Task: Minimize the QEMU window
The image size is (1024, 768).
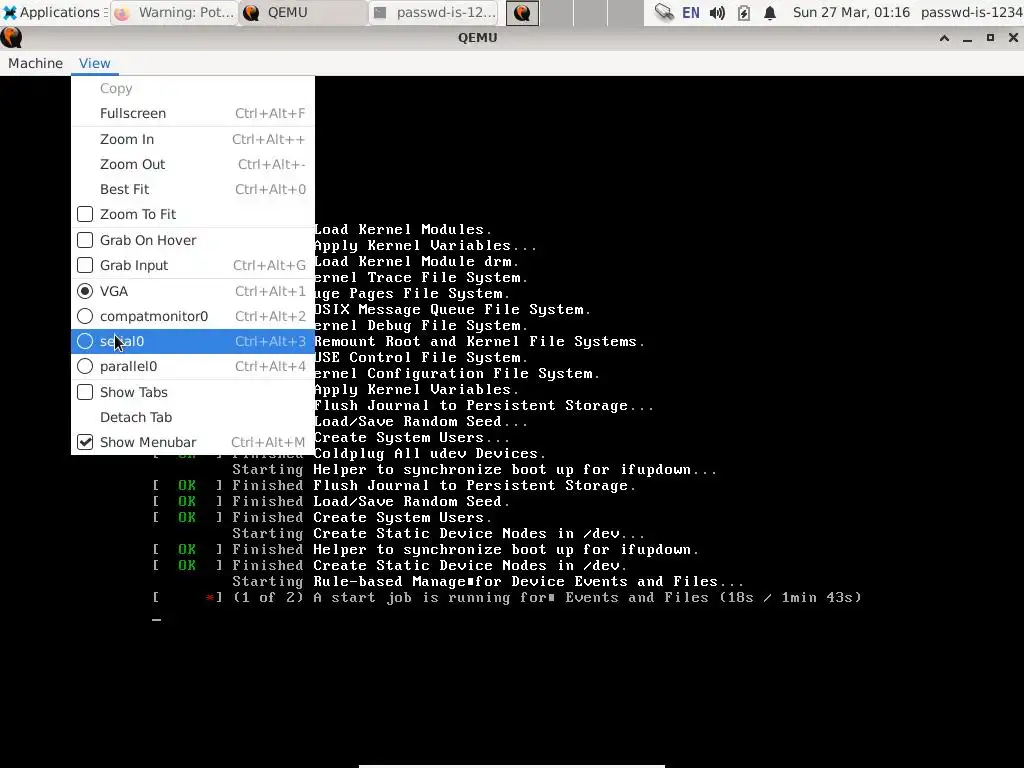Action: click(967, 38)
